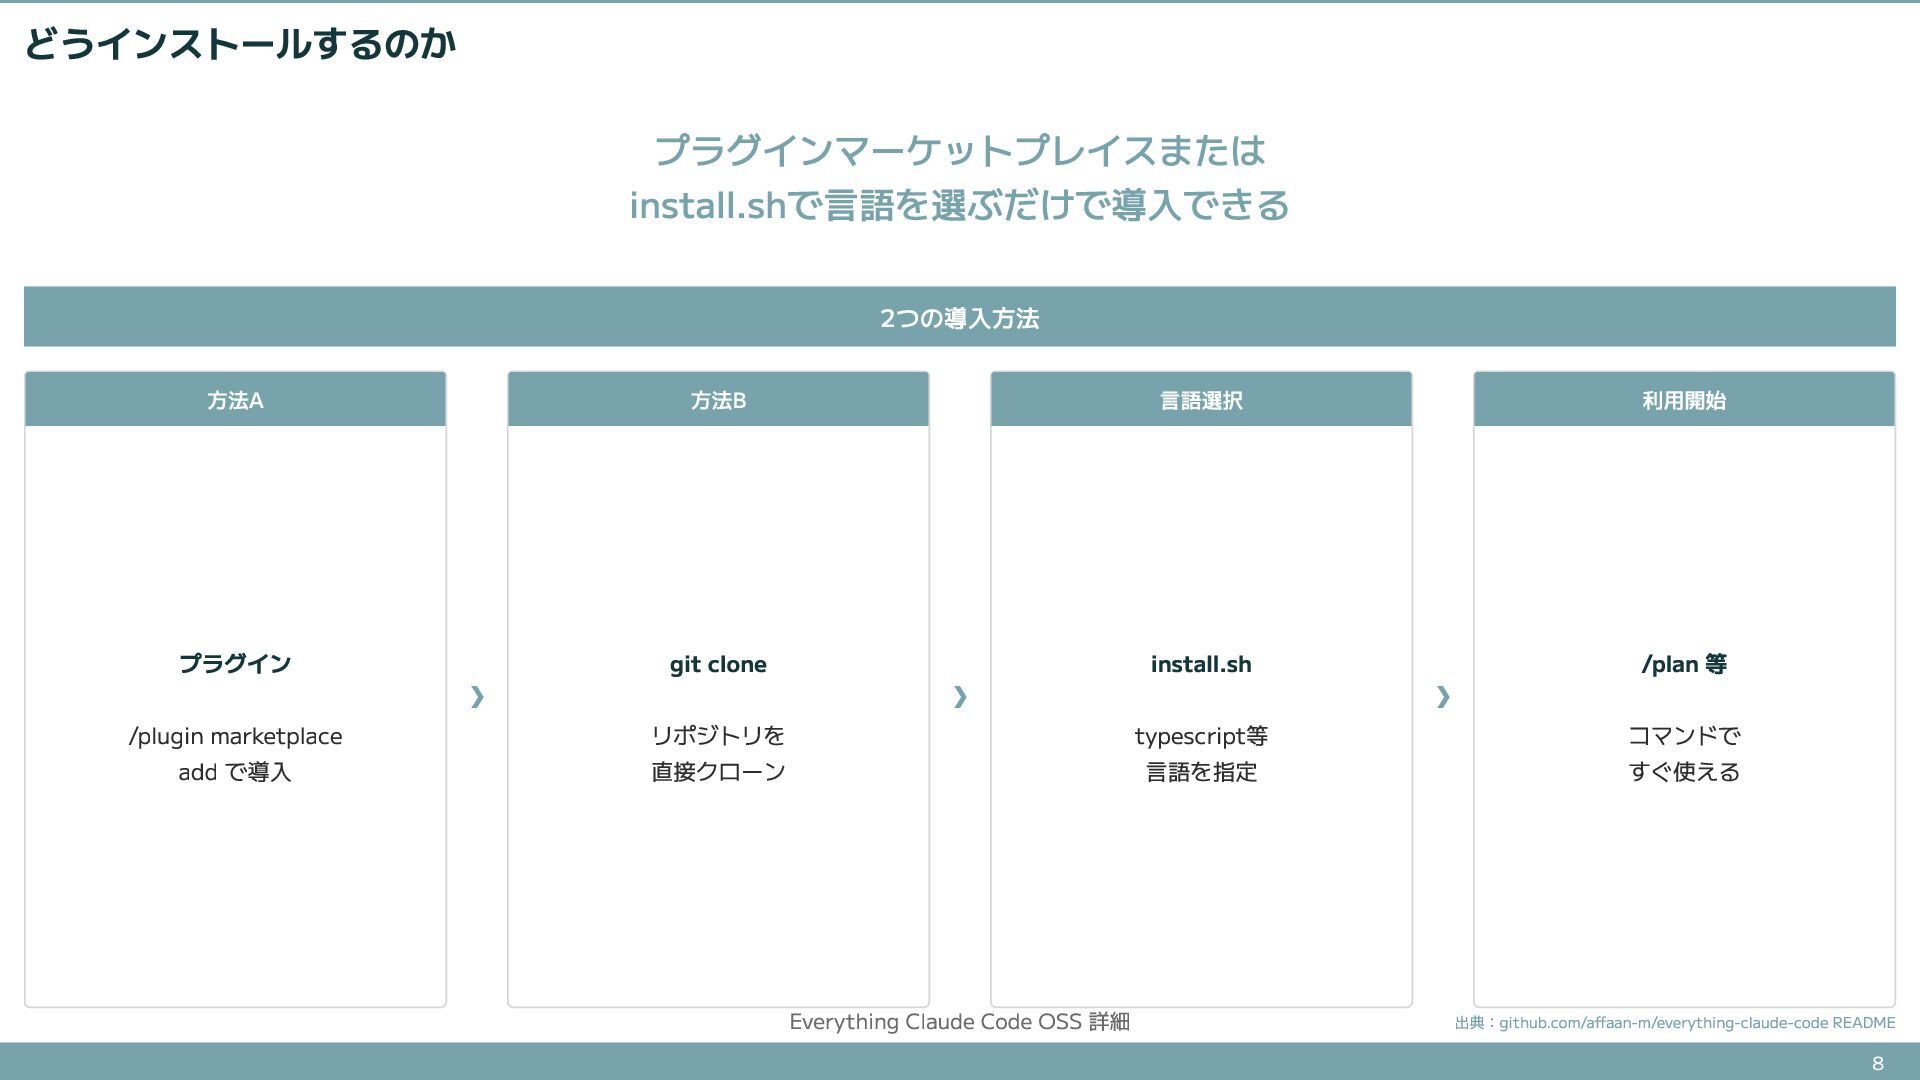Click the リポジトリを直接クローン description text
The image size is (1920, 1080).
click(x=718, y=754)
